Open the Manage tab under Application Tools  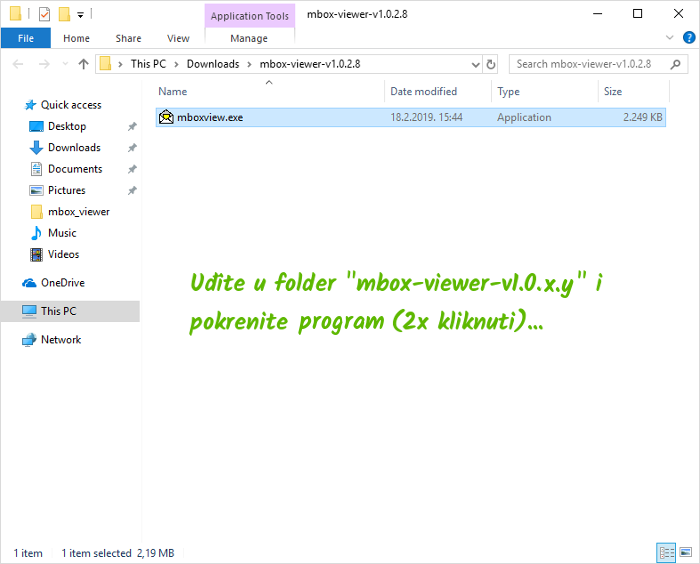(x=249, y=38)
